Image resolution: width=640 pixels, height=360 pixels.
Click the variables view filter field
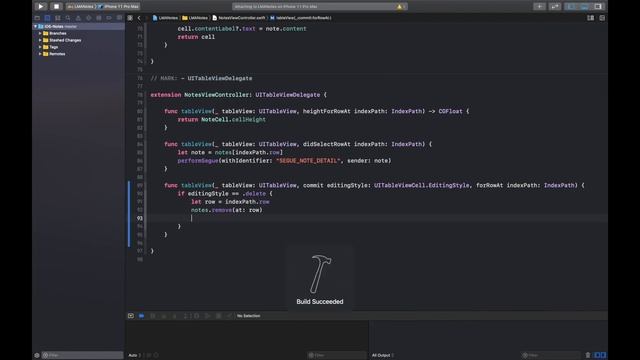point(337,356)
